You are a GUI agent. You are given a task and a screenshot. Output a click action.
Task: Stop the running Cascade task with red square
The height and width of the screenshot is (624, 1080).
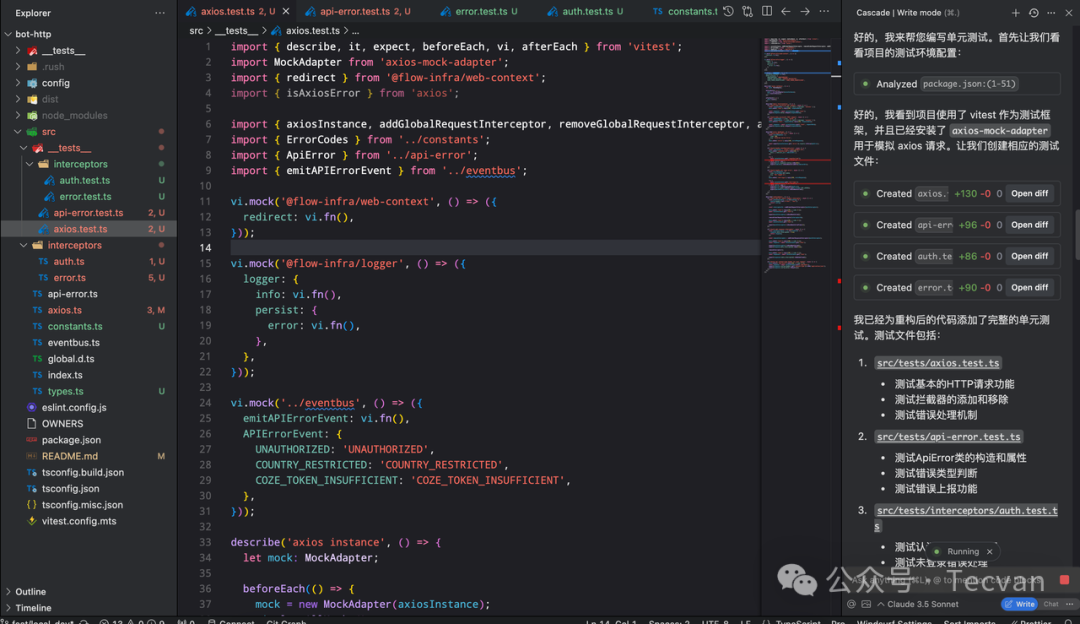(x=1064, y=580)
